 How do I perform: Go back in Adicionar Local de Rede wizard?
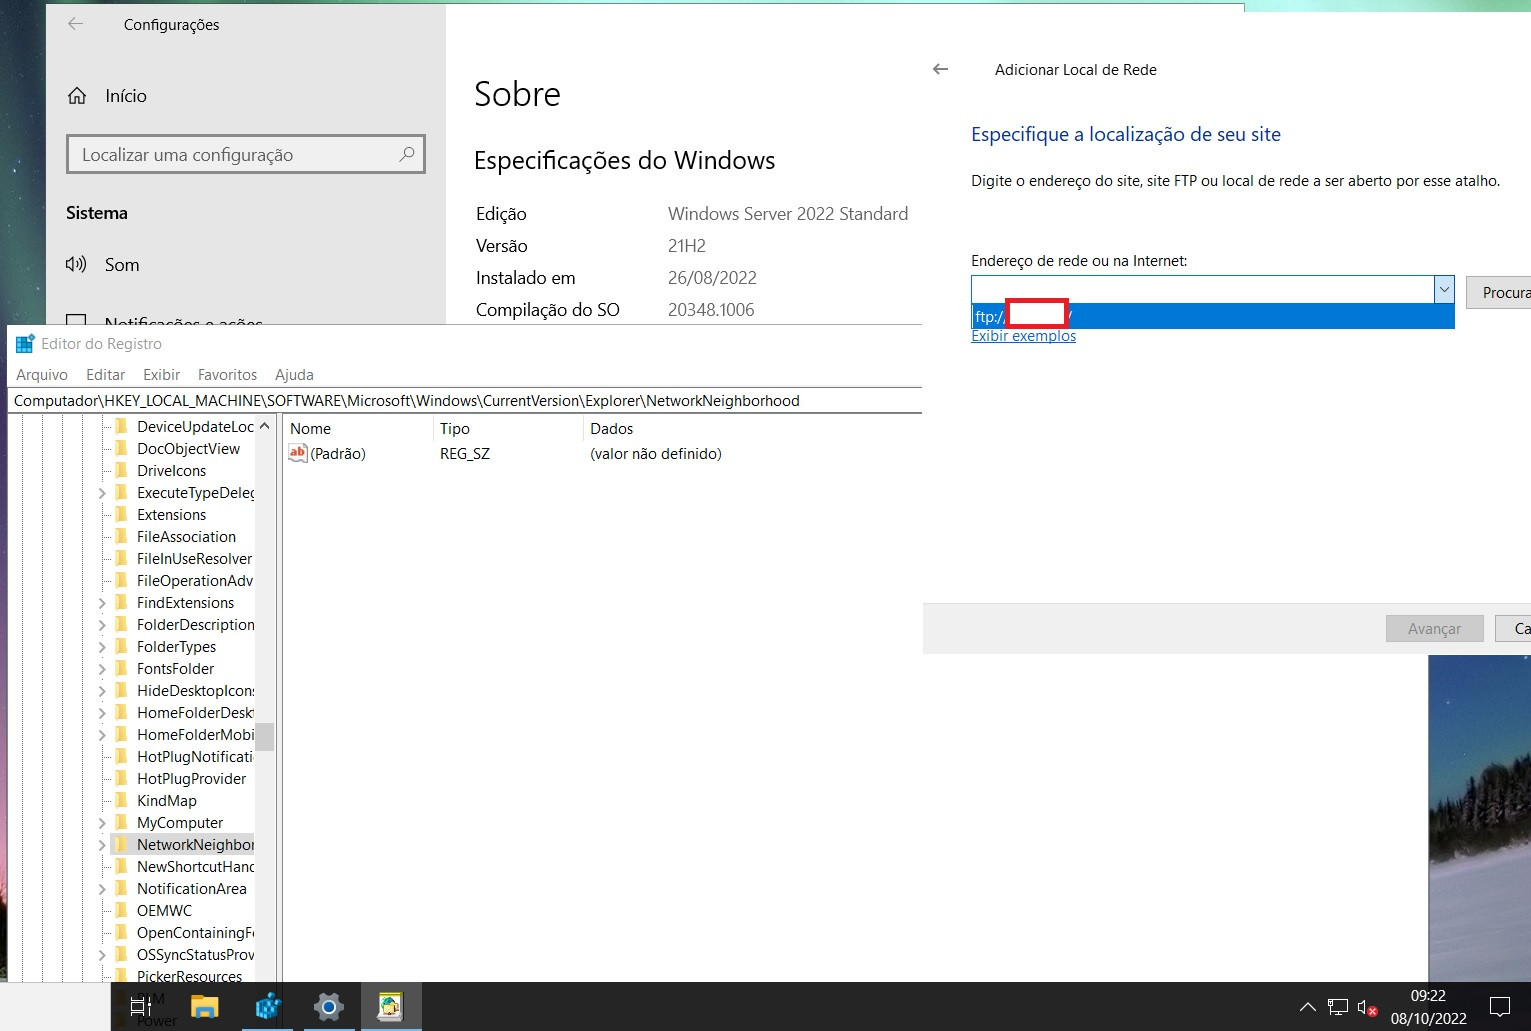(x=940, y=69)
